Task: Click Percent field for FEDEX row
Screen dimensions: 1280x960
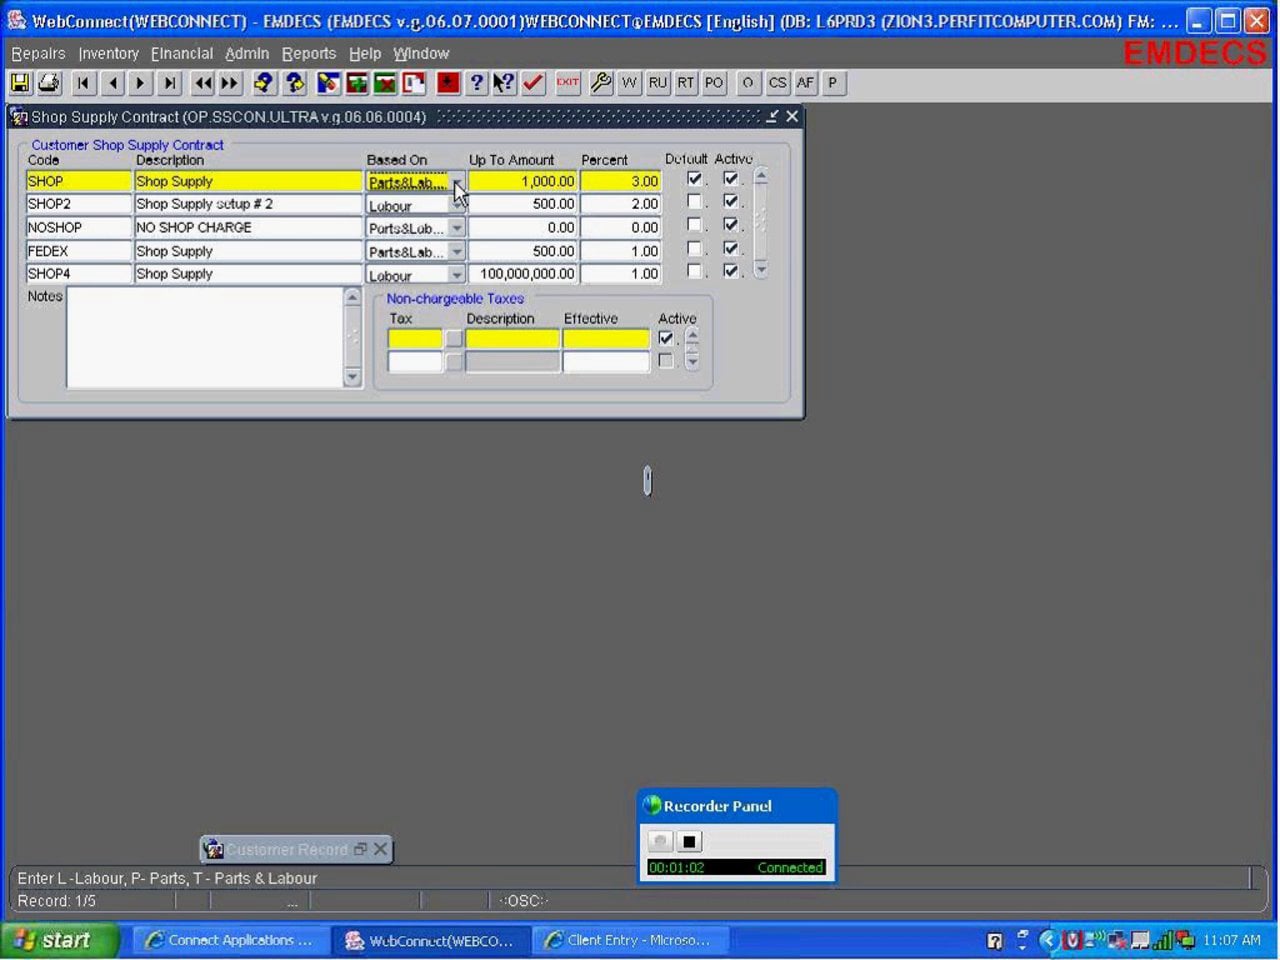Action: pos(620,251)
